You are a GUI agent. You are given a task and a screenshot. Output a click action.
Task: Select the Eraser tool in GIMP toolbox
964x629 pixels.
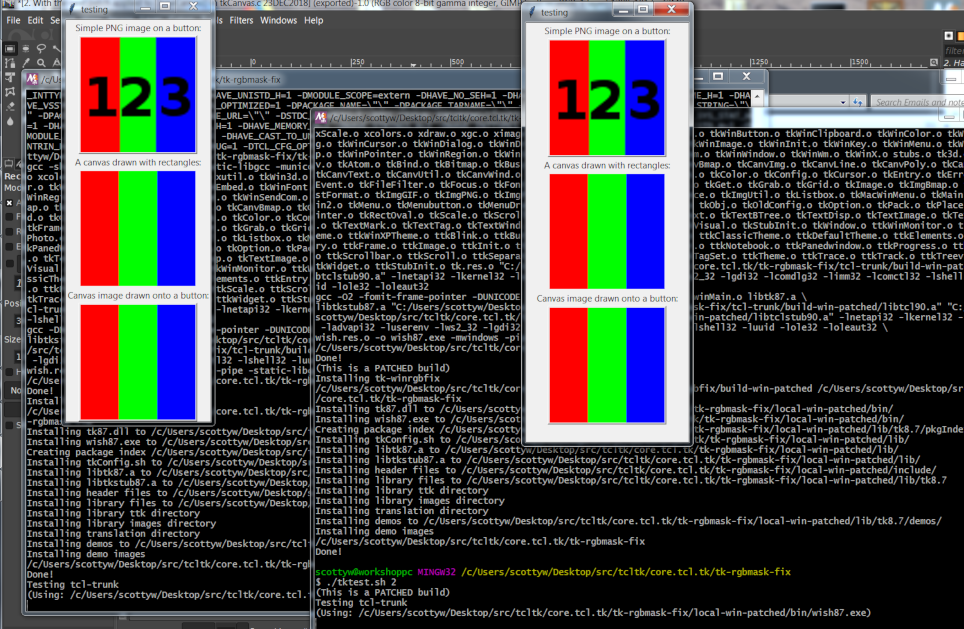[x=10, y=107]
